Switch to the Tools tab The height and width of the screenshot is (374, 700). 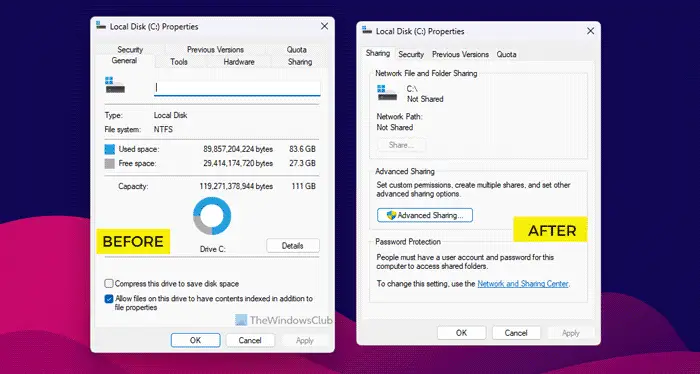179,62
